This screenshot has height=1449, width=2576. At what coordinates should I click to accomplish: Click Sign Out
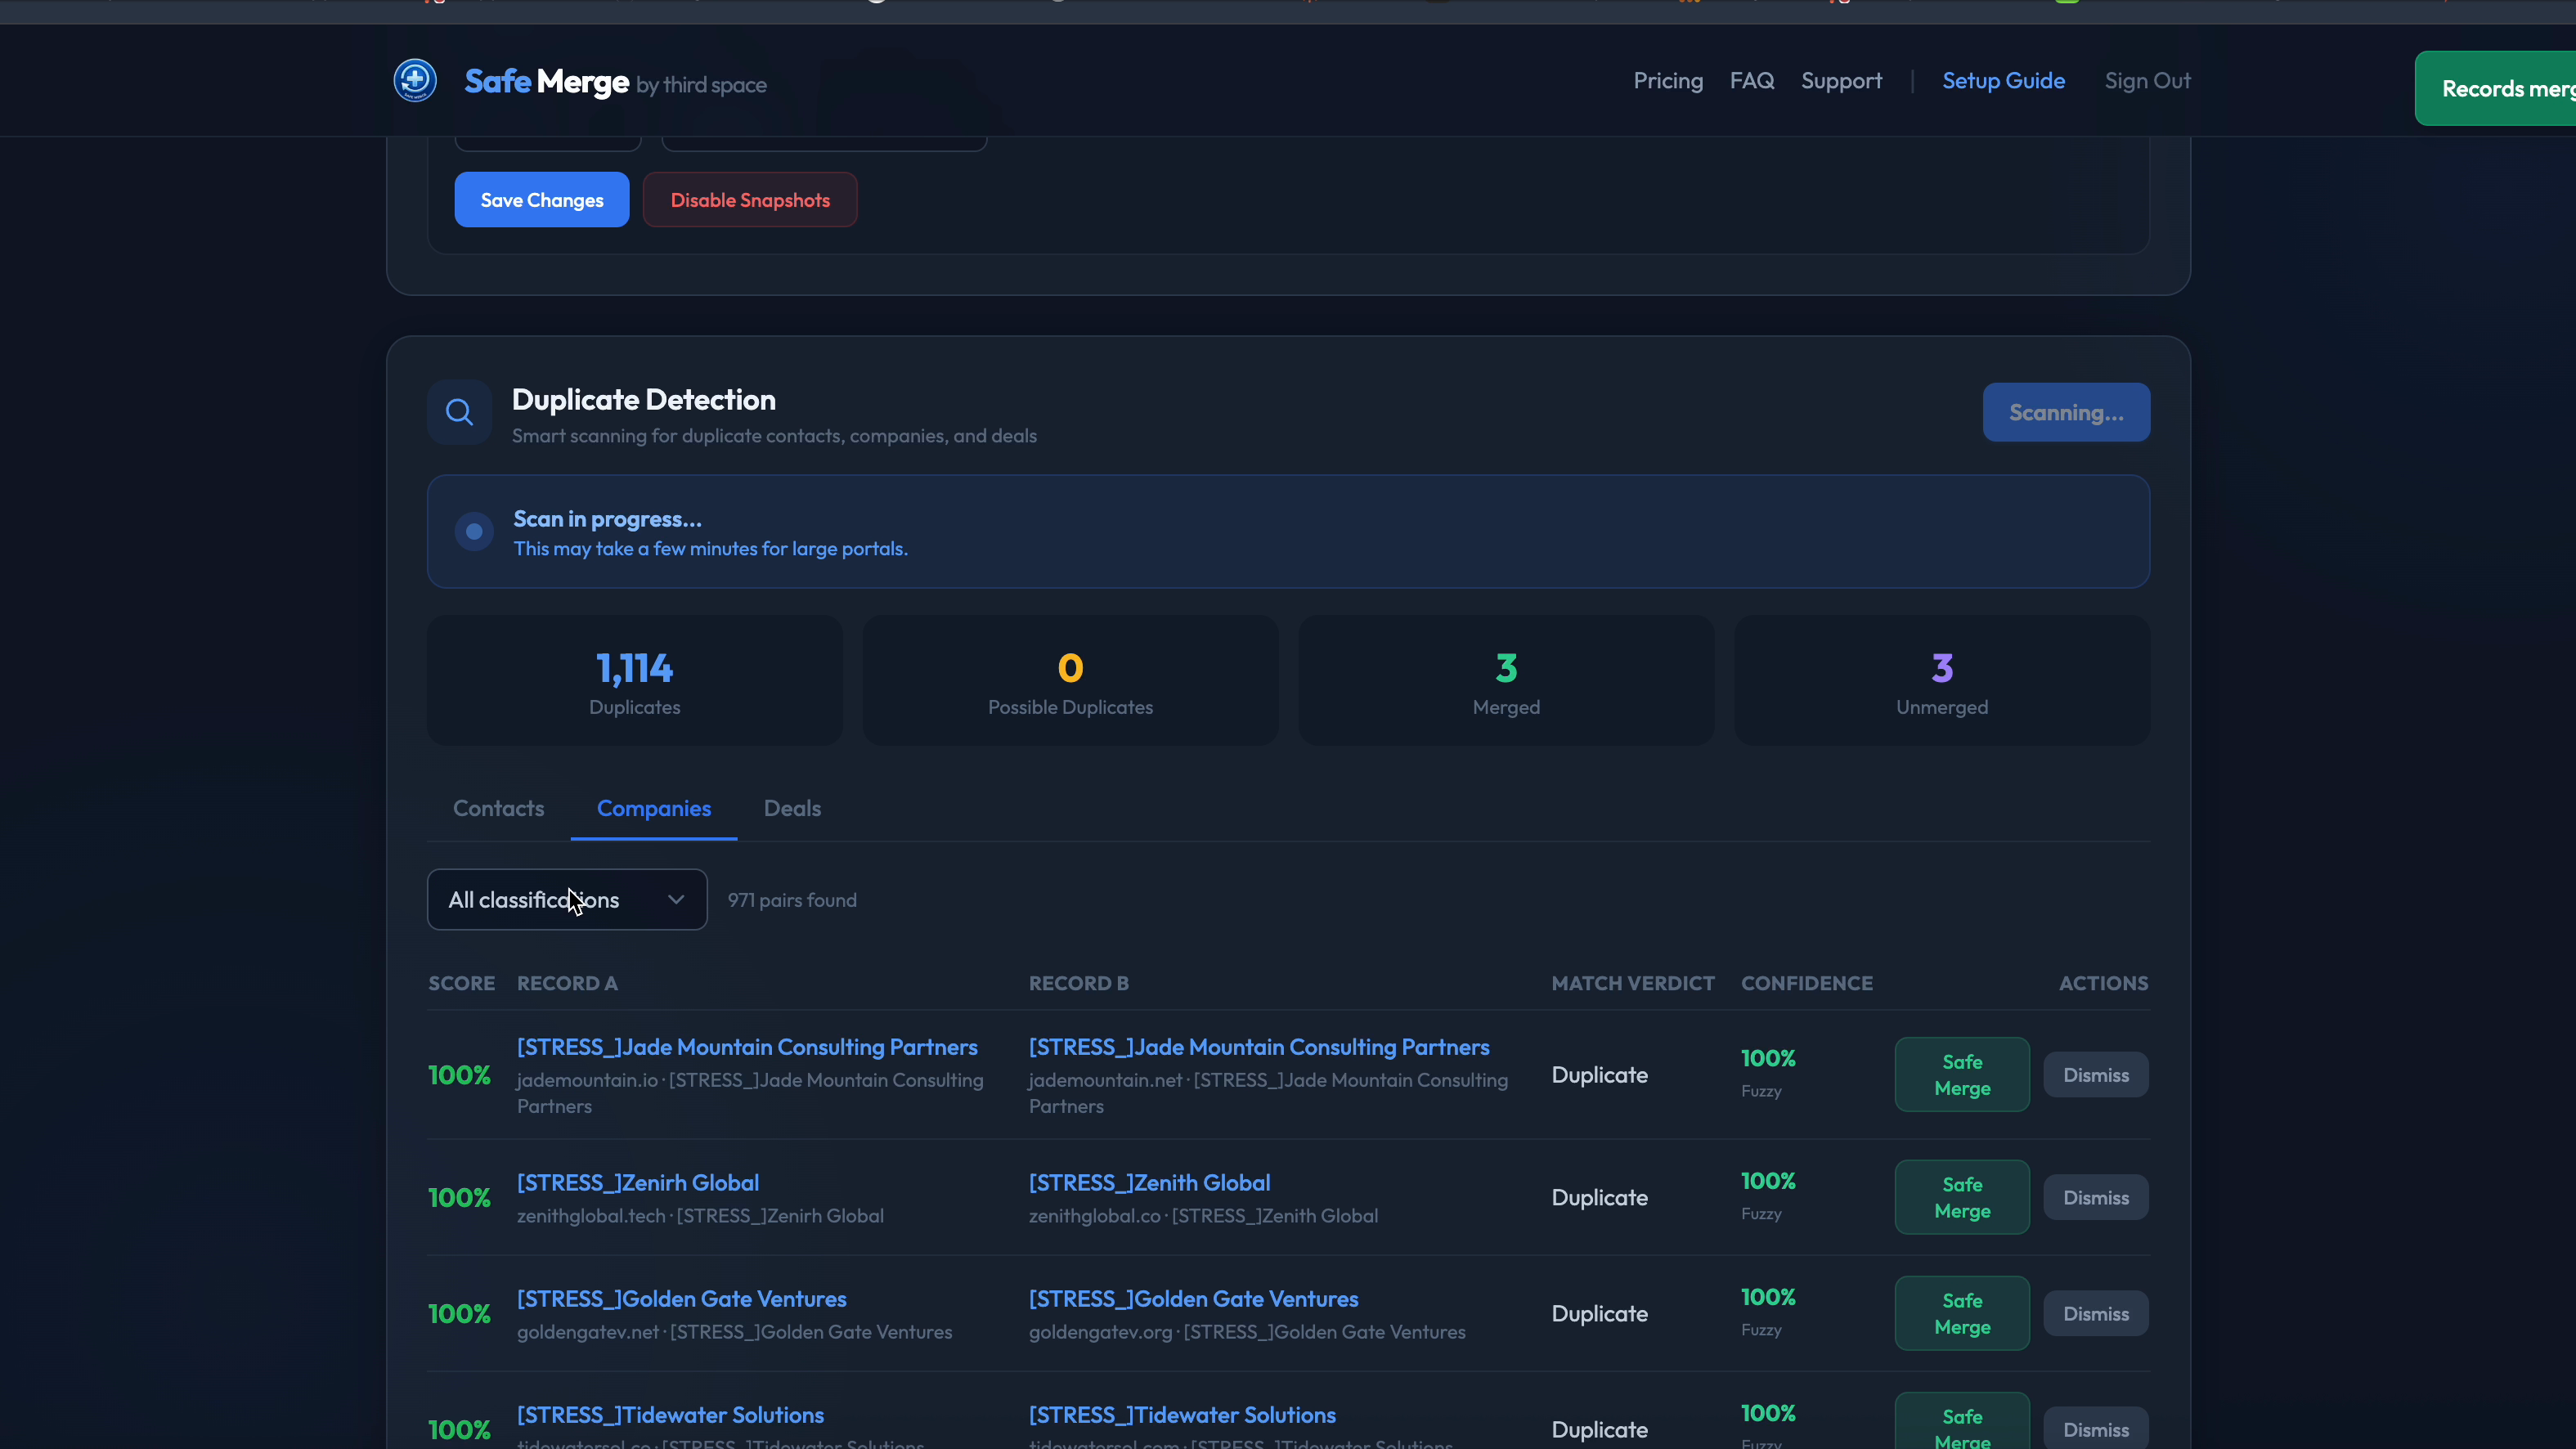(2147, 80)
